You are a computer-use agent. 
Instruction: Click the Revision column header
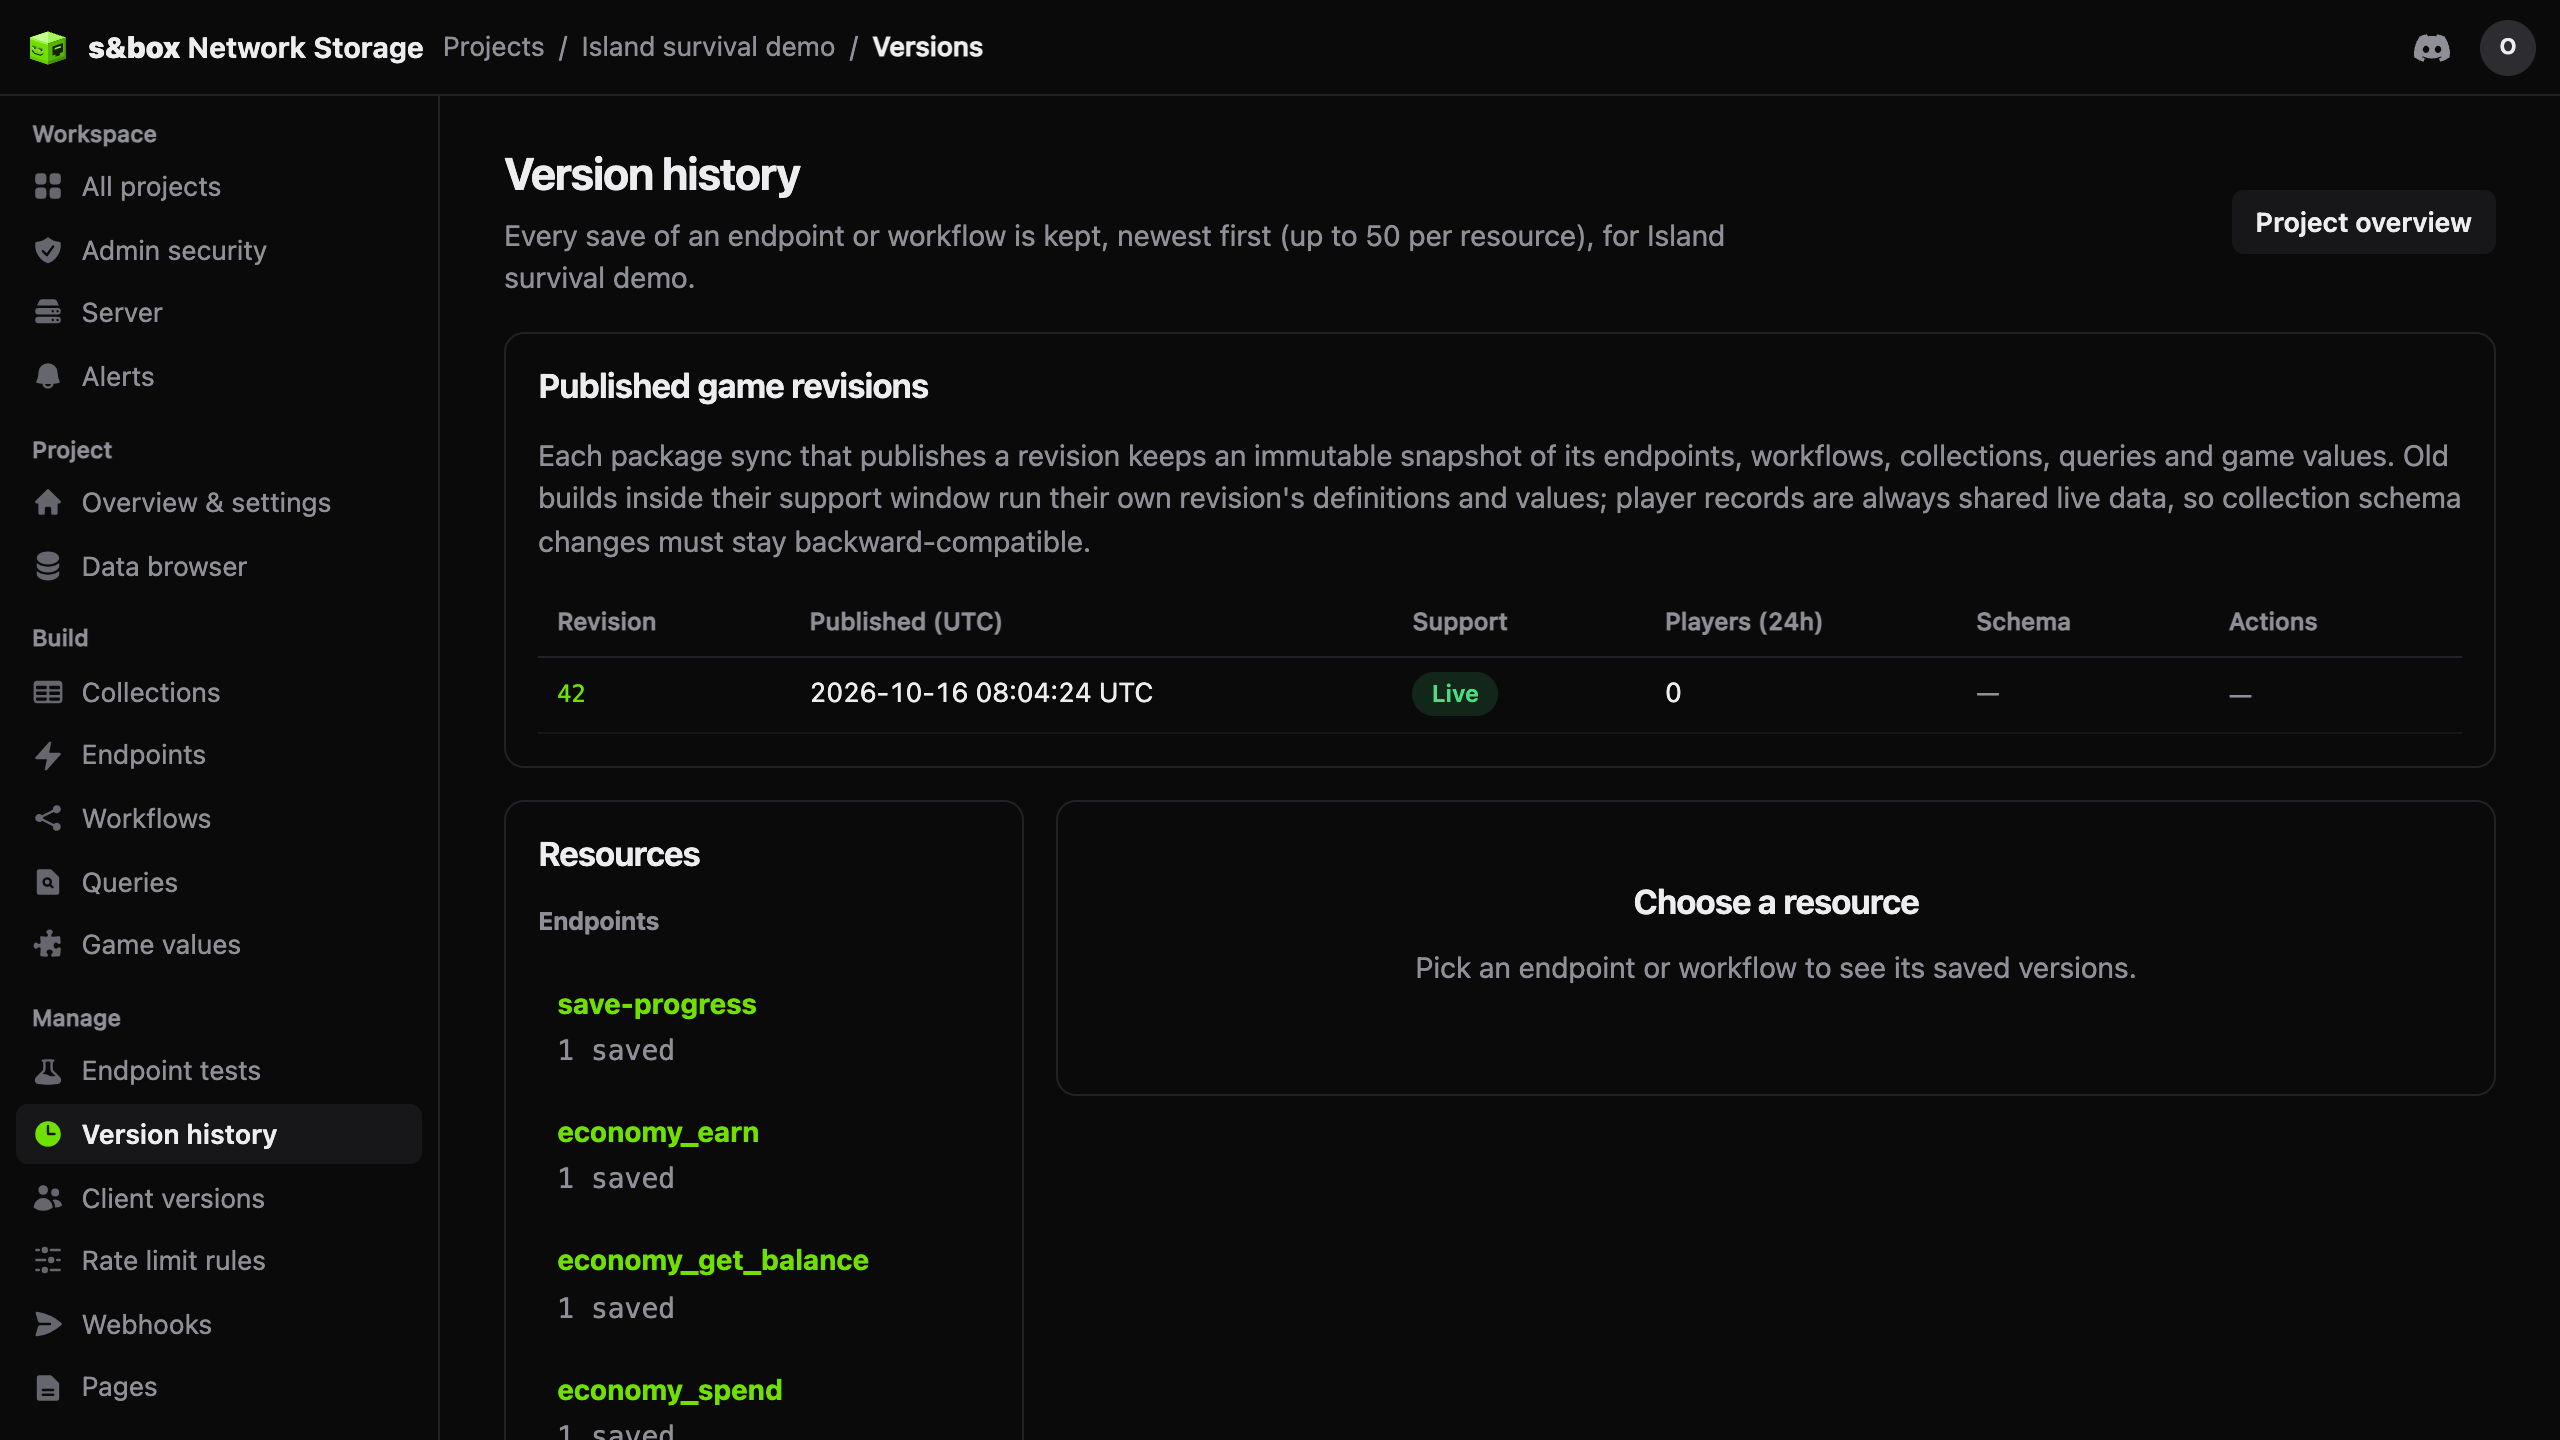607,621
